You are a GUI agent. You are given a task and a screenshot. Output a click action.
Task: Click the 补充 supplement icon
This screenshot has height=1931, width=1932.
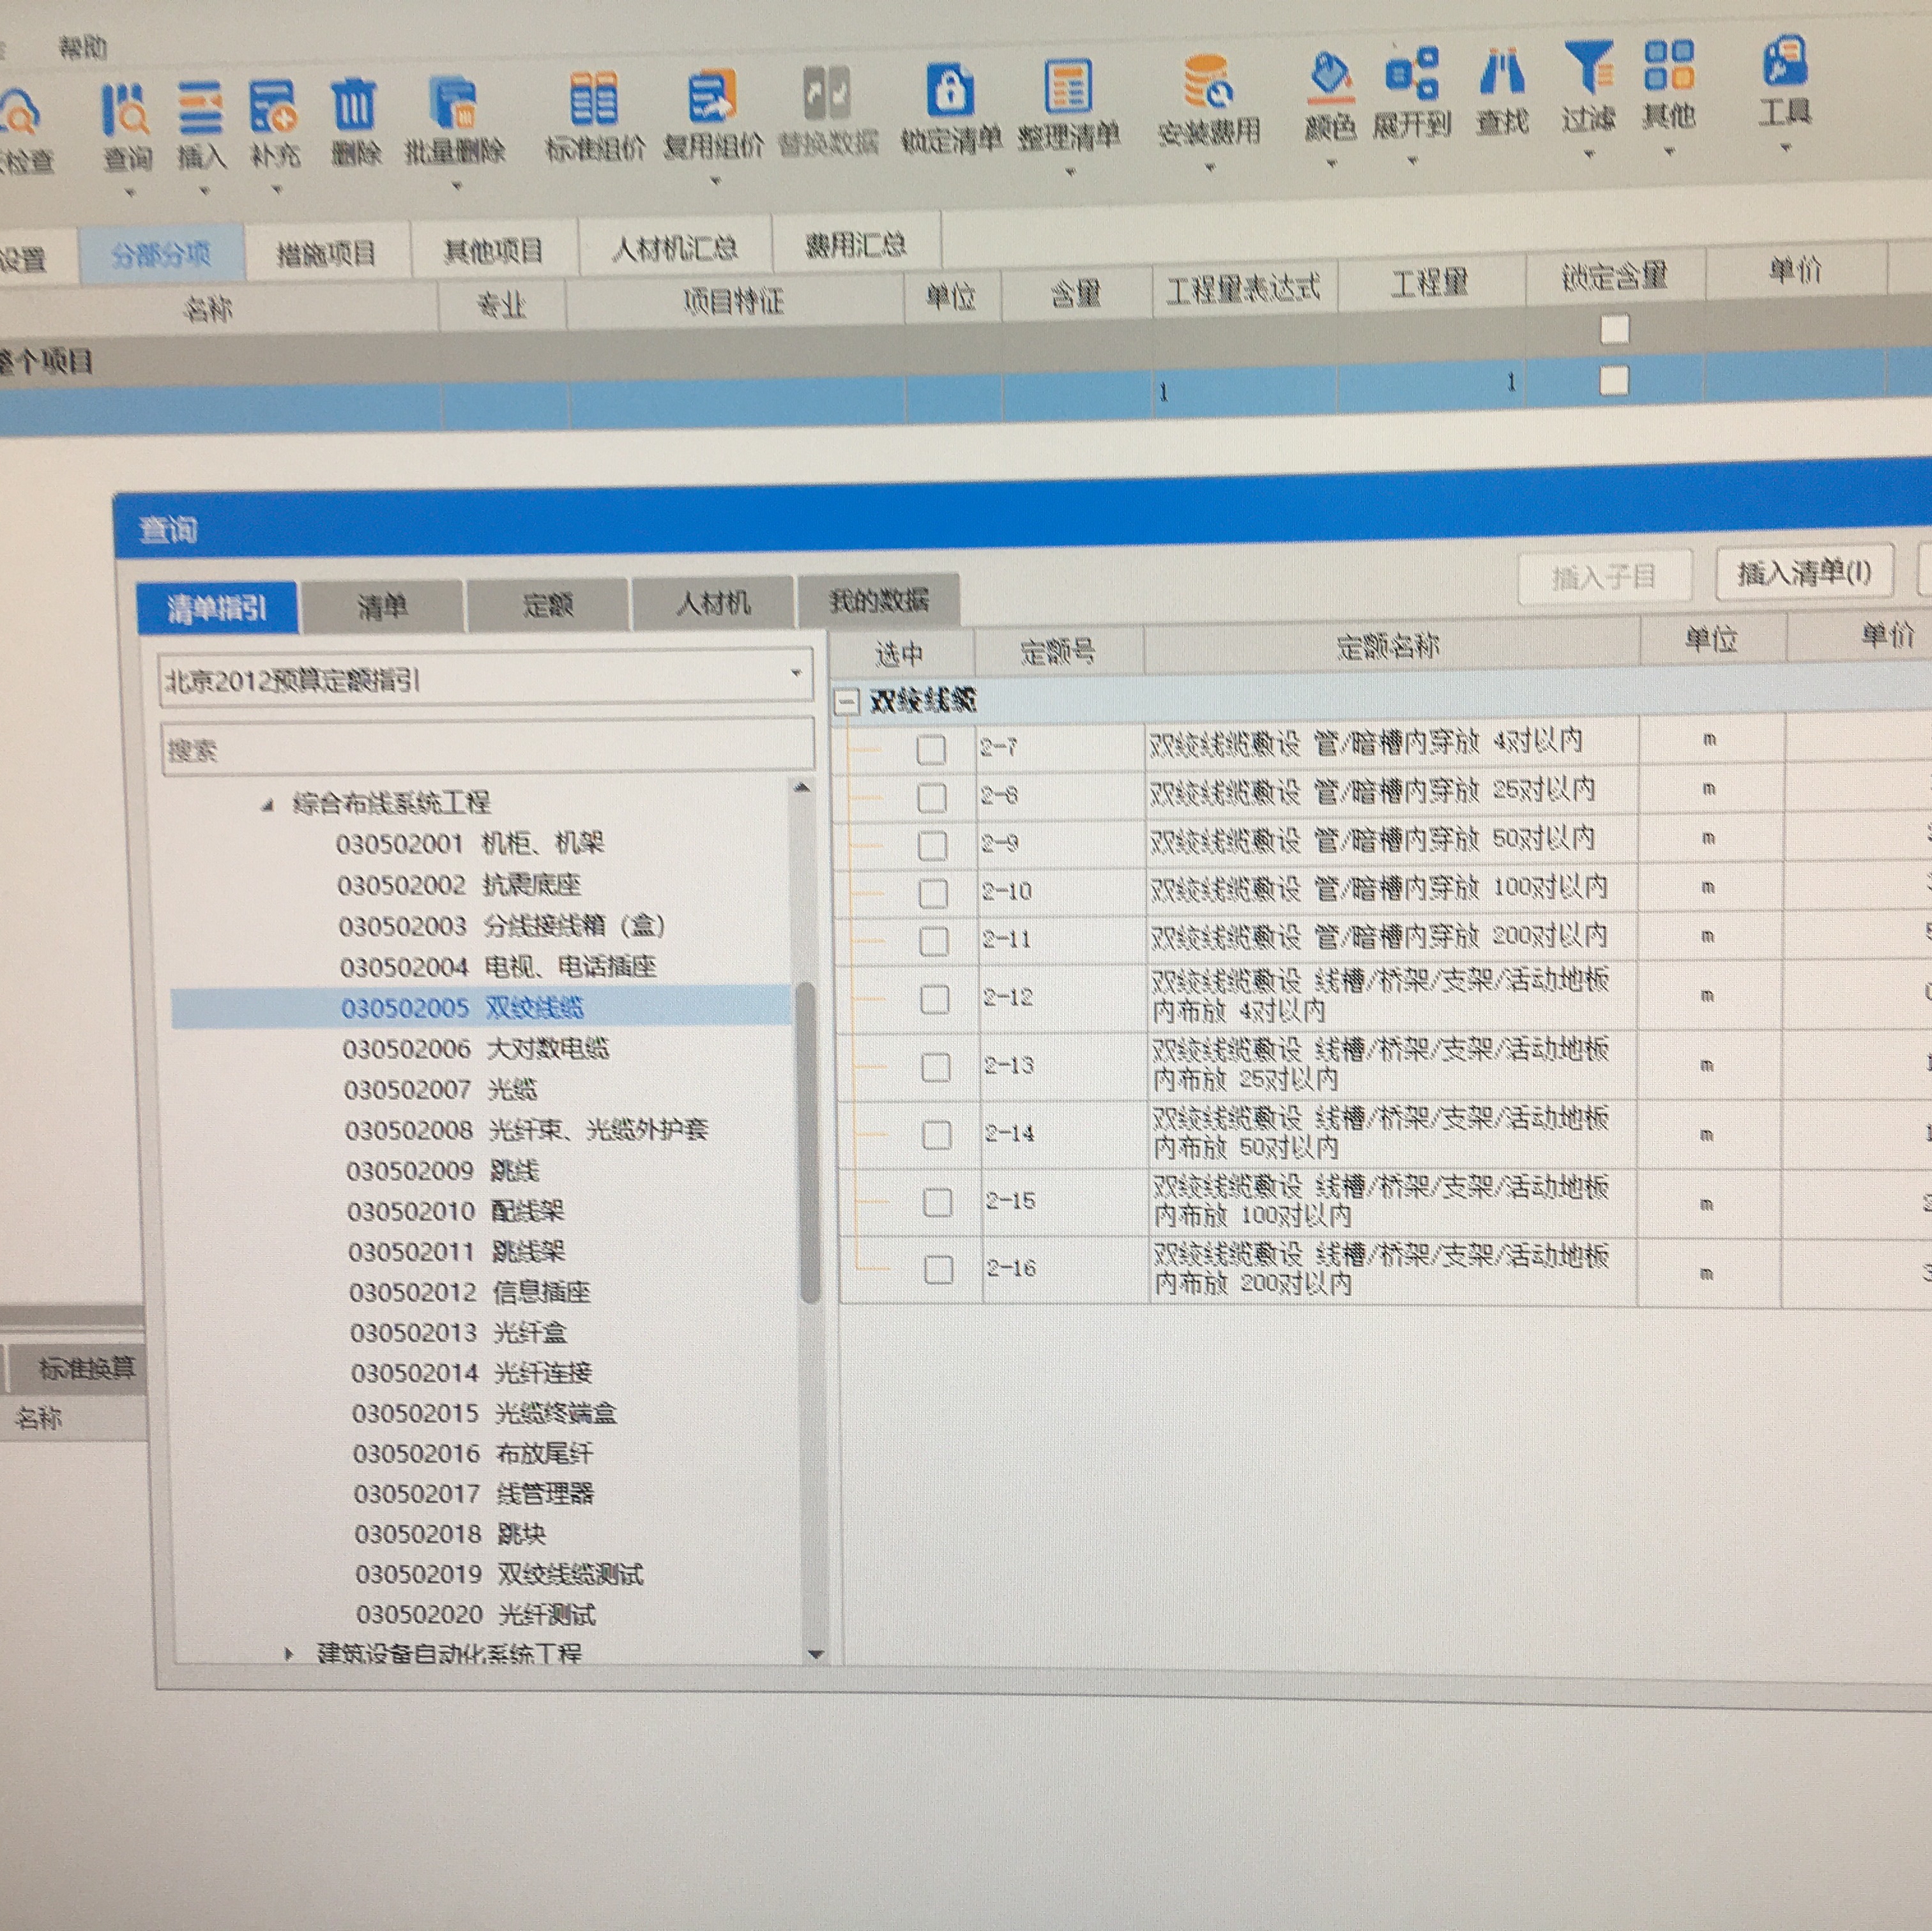pyautogui.click(x=273, y=107)
